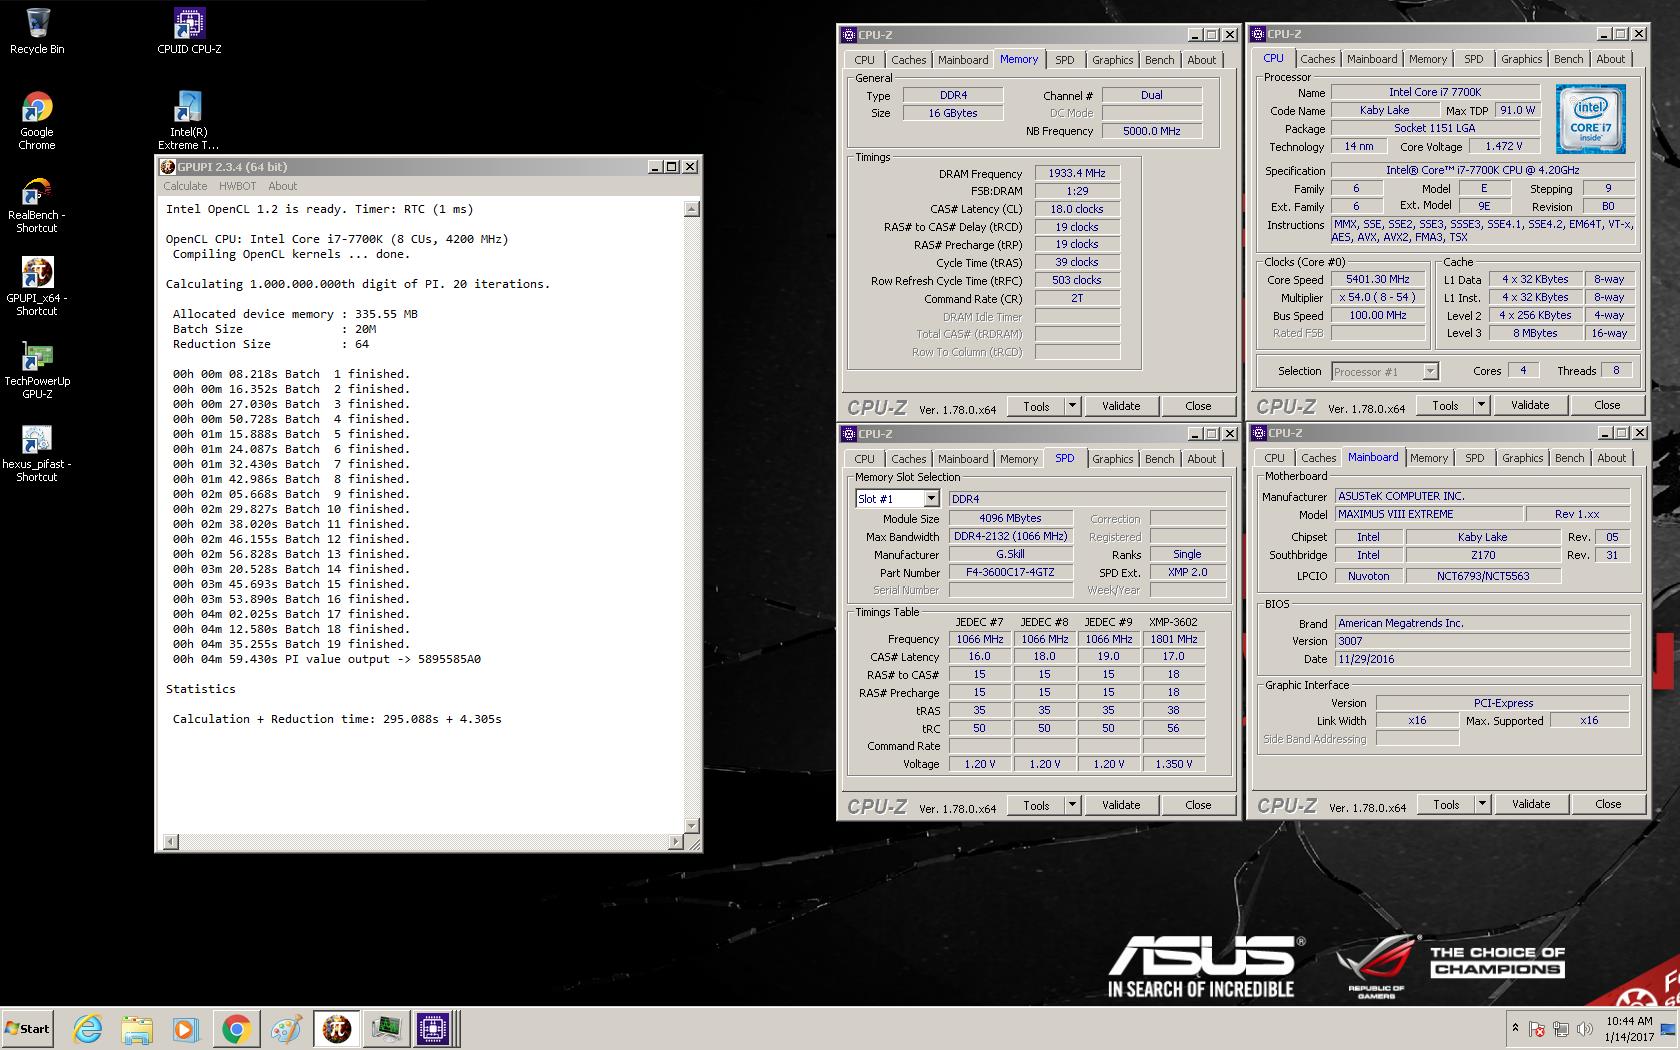Screen dimensions: 1680x1050
Task: Switch to Bench tab in the CPU-Z Memory window
Action: pyautogui.click(x=1159, y=60)
